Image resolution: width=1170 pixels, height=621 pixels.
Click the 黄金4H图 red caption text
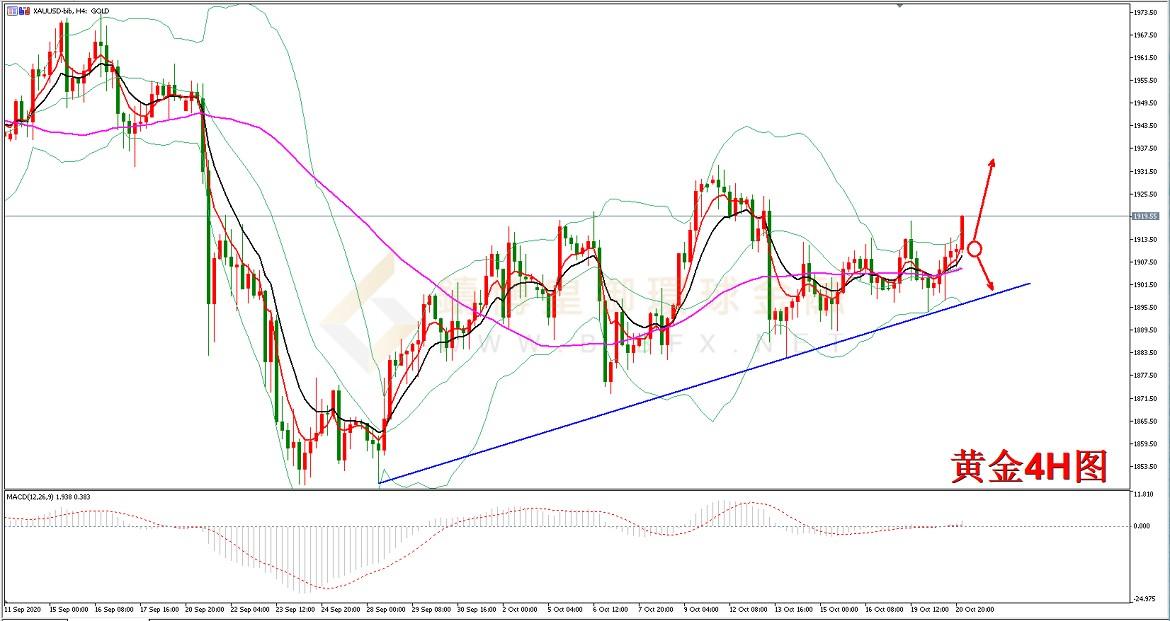coord(1029,467)
